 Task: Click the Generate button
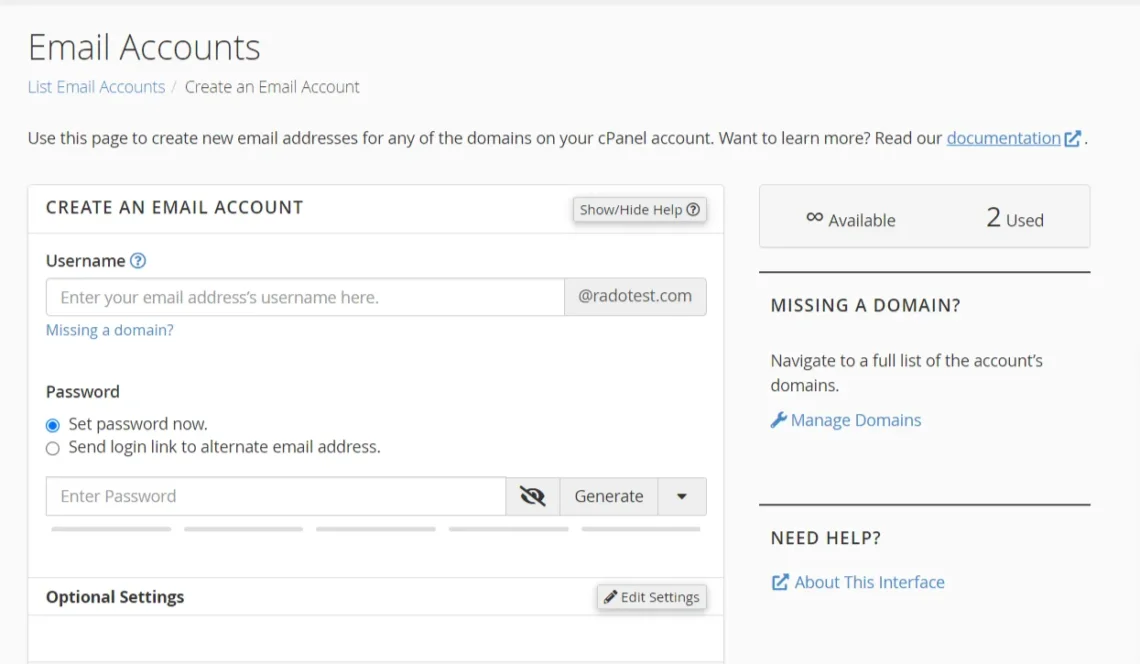(x=608, y=496)
